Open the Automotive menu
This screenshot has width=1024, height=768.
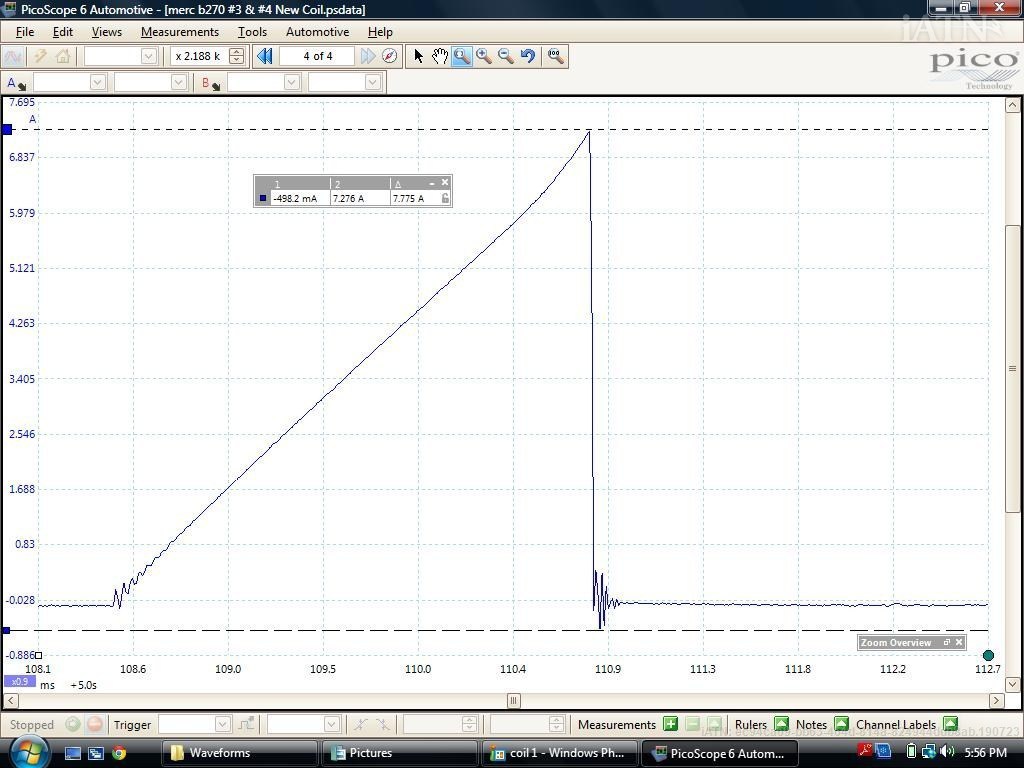317,32
